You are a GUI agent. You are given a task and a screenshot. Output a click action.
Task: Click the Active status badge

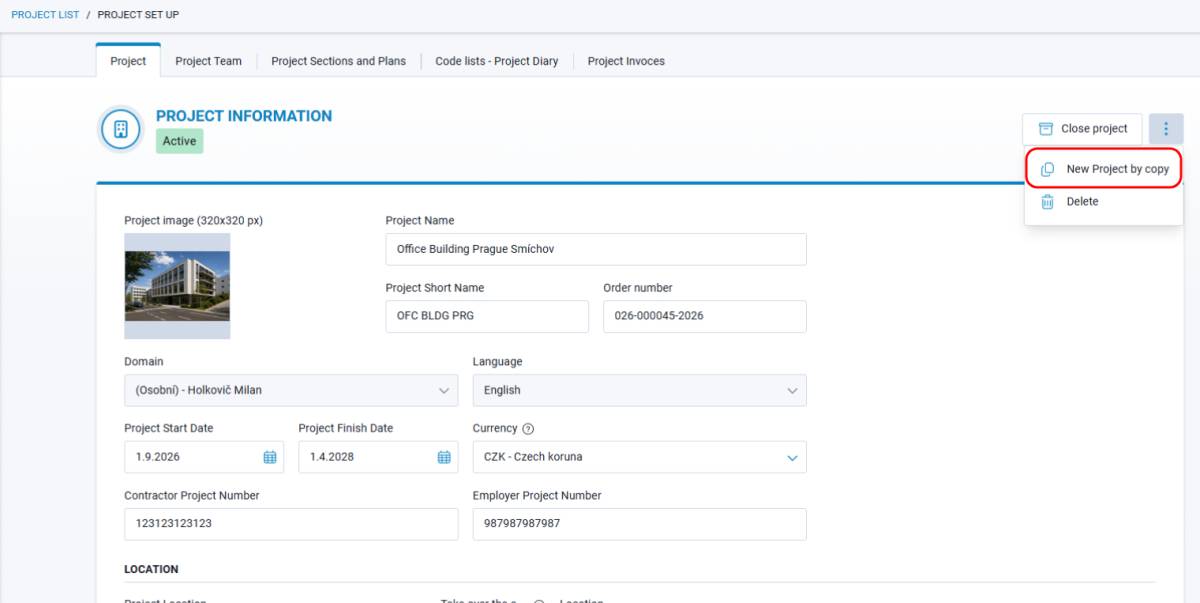180,141
